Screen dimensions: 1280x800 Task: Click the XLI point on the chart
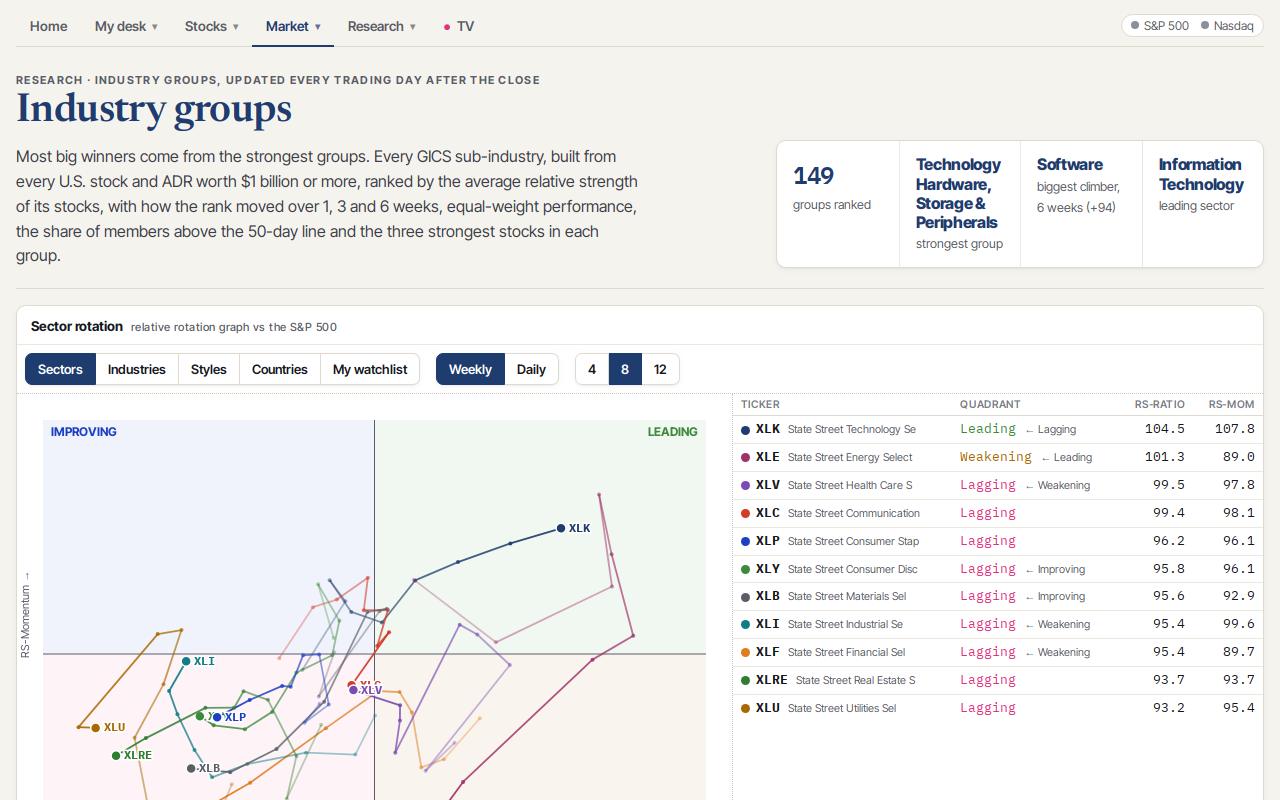click(186, 661)
